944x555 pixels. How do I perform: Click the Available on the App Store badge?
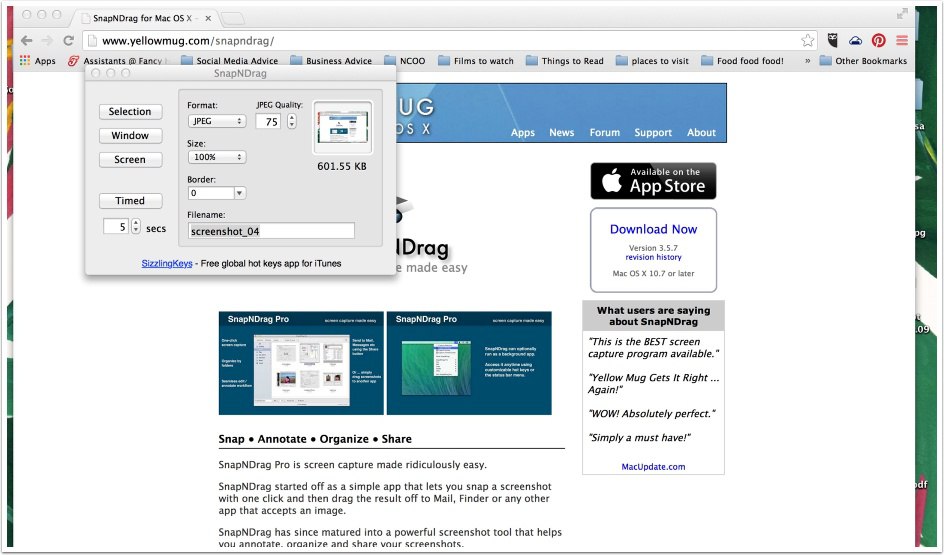click(653, 181)
